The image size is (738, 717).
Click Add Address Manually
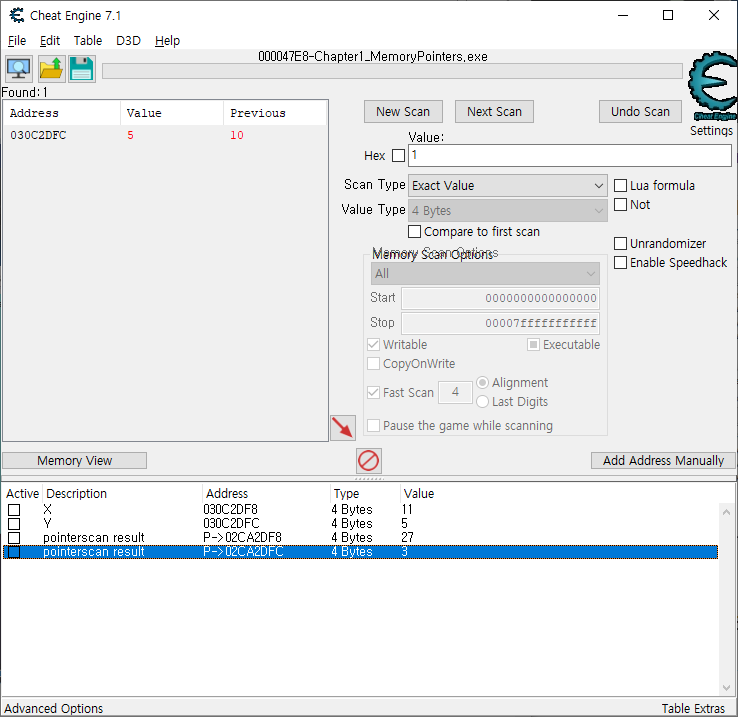coord(663,460)
